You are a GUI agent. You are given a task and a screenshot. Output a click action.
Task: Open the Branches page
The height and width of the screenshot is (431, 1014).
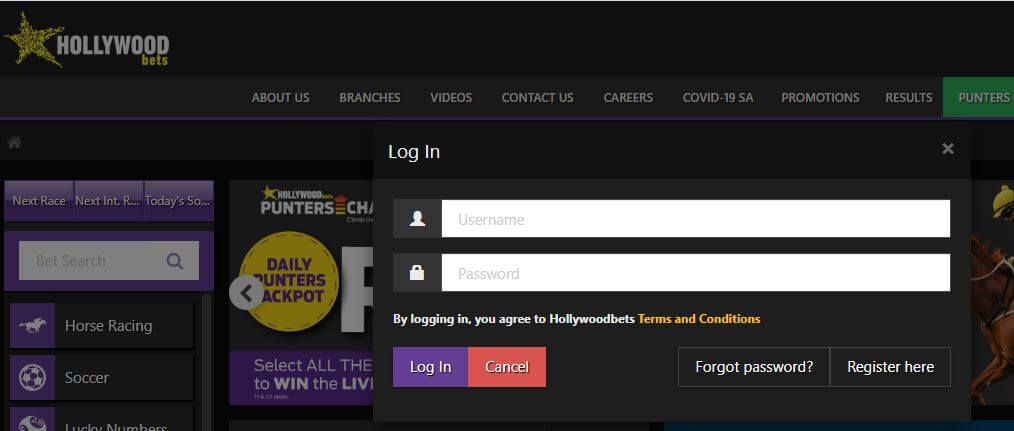(370, 98)
